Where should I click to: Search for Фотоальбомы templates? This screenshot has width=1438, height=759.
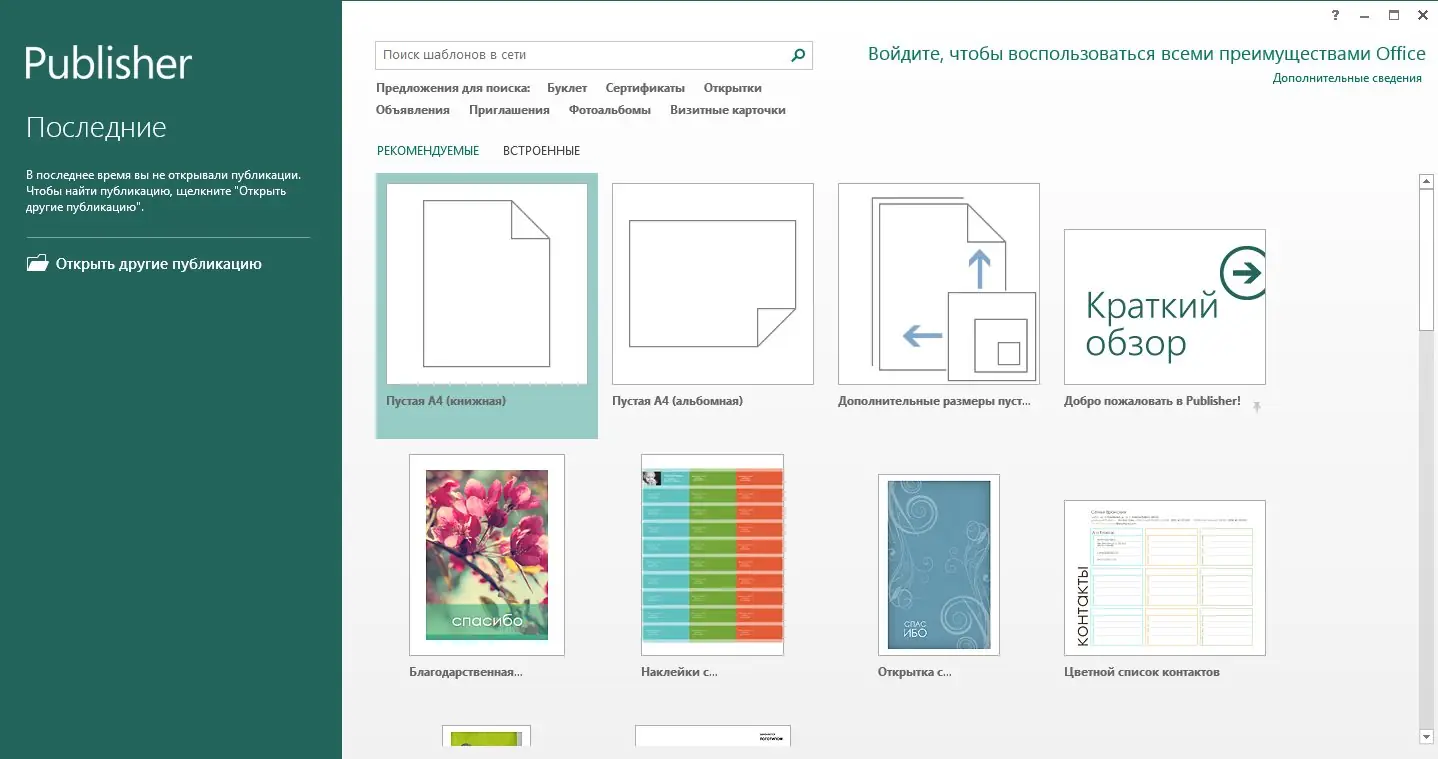[610, 110]
